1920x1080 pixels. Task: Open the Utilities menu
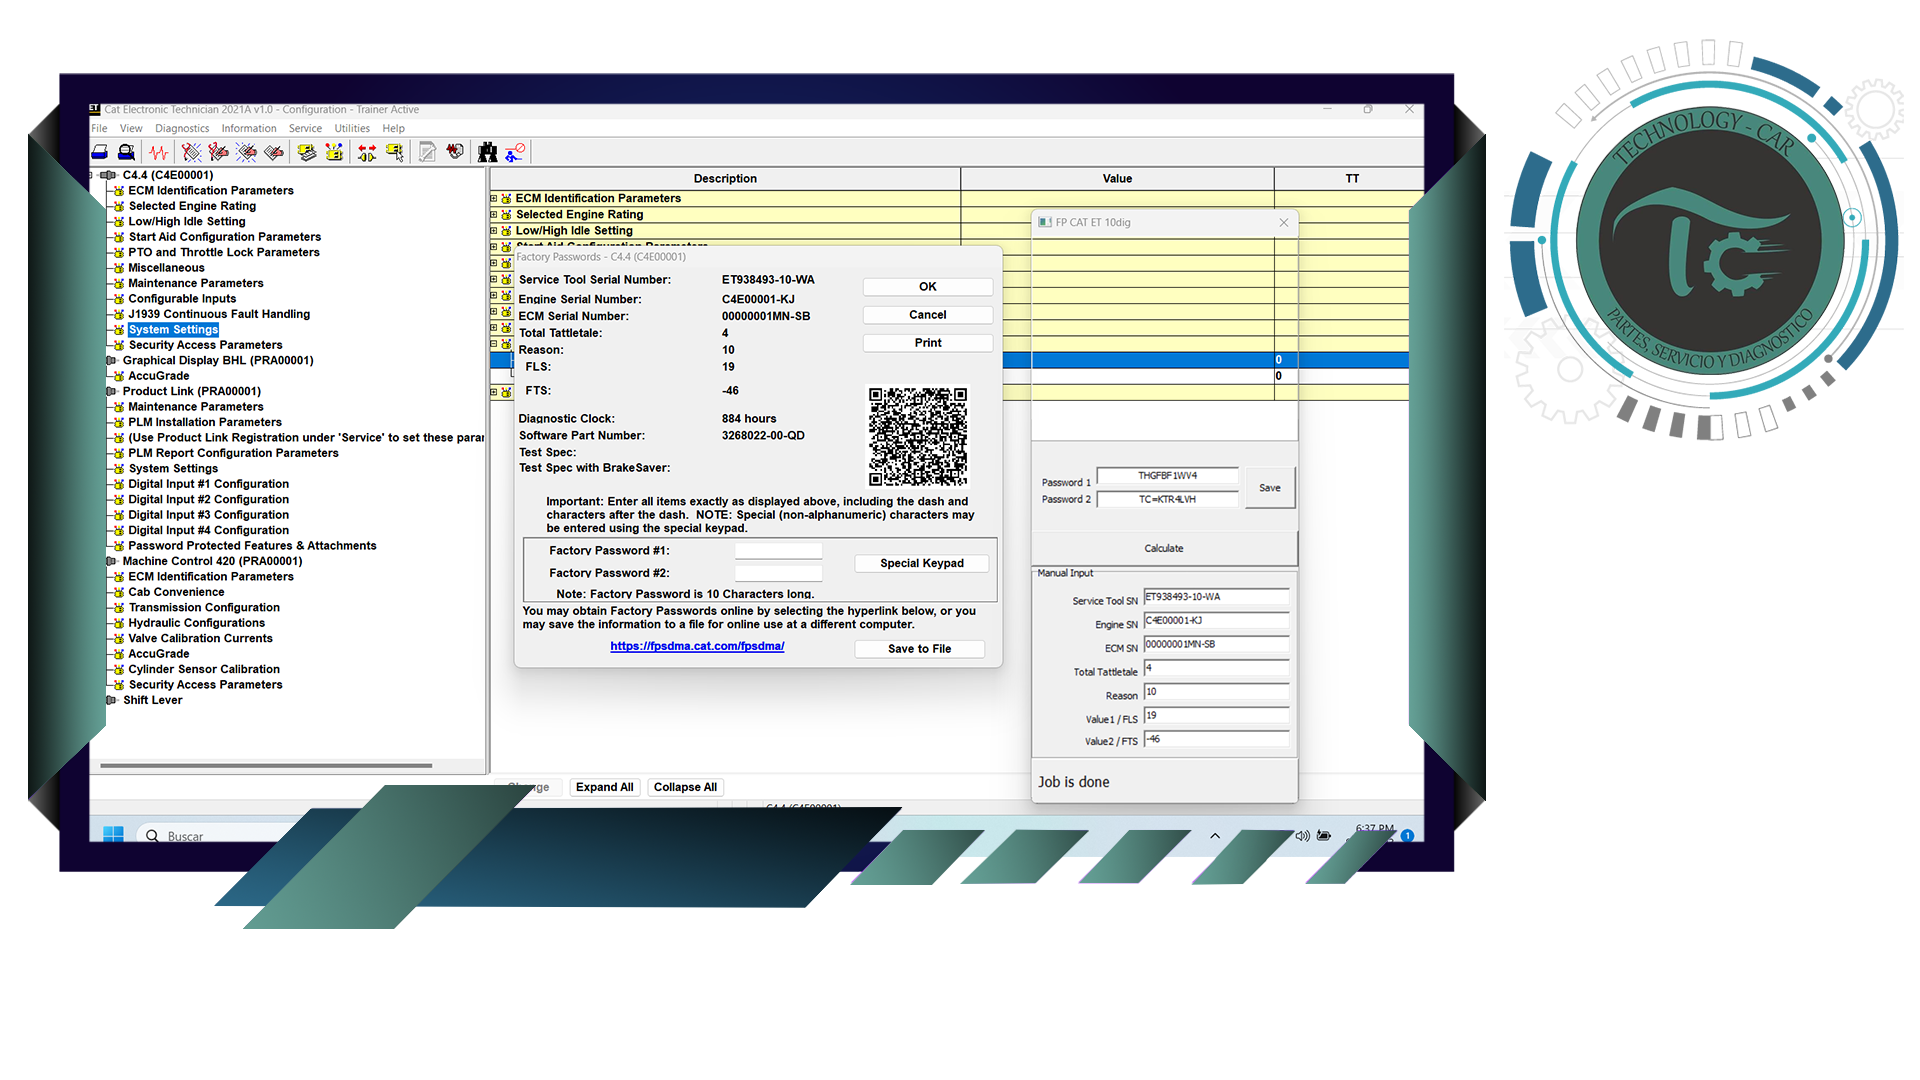click(352, 128)
